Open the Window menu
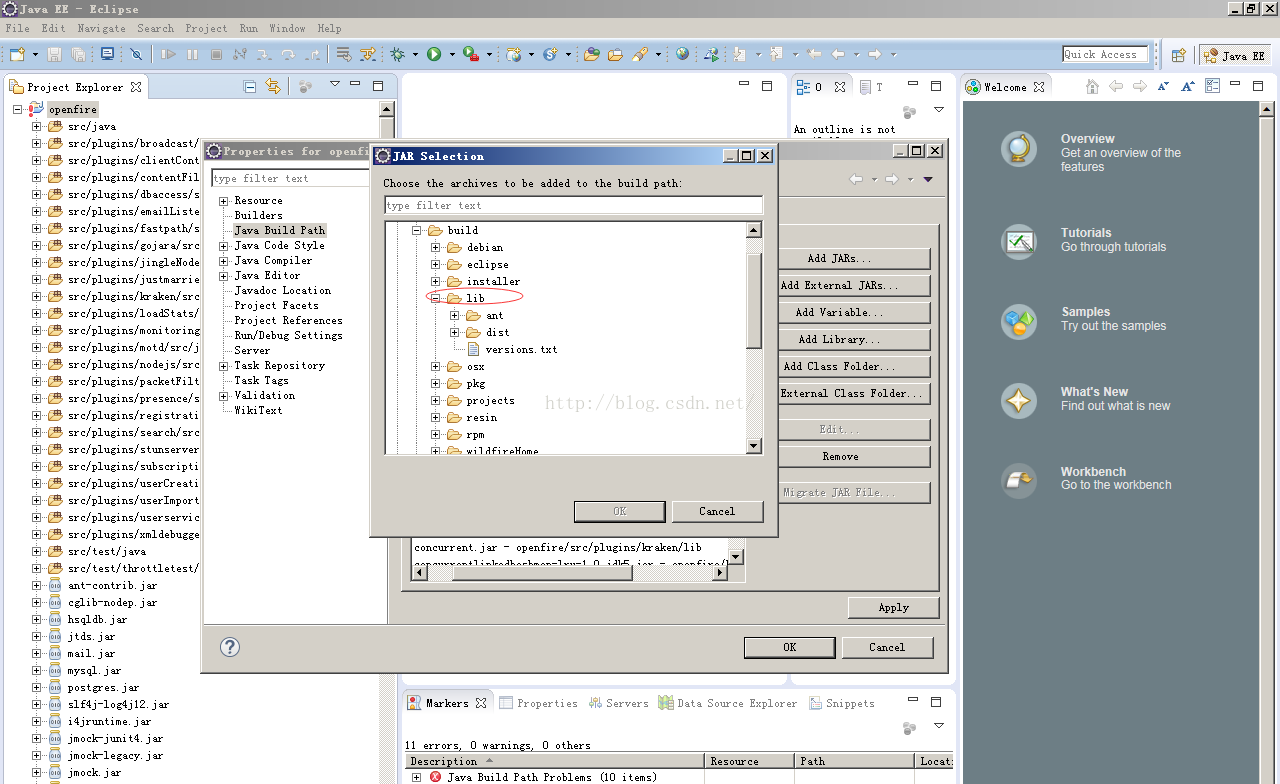Viewport: 1280px width, 784px height. 288,29
